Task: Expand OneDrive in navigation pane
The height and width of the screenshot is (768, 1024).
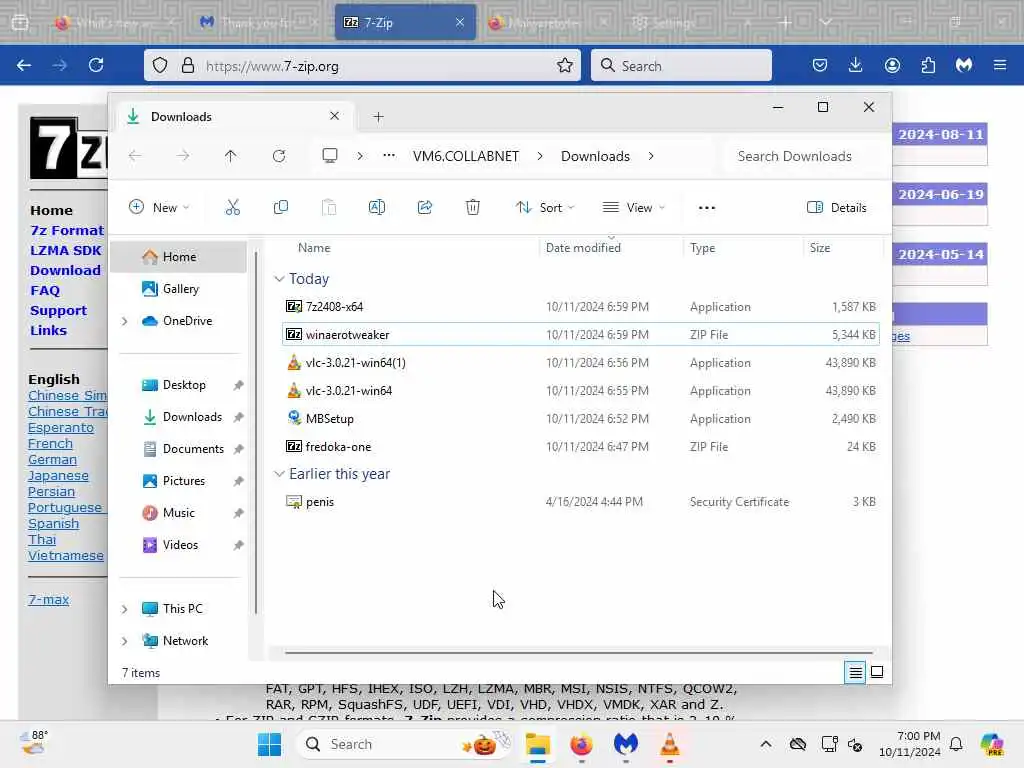Action: coord(125,321)
